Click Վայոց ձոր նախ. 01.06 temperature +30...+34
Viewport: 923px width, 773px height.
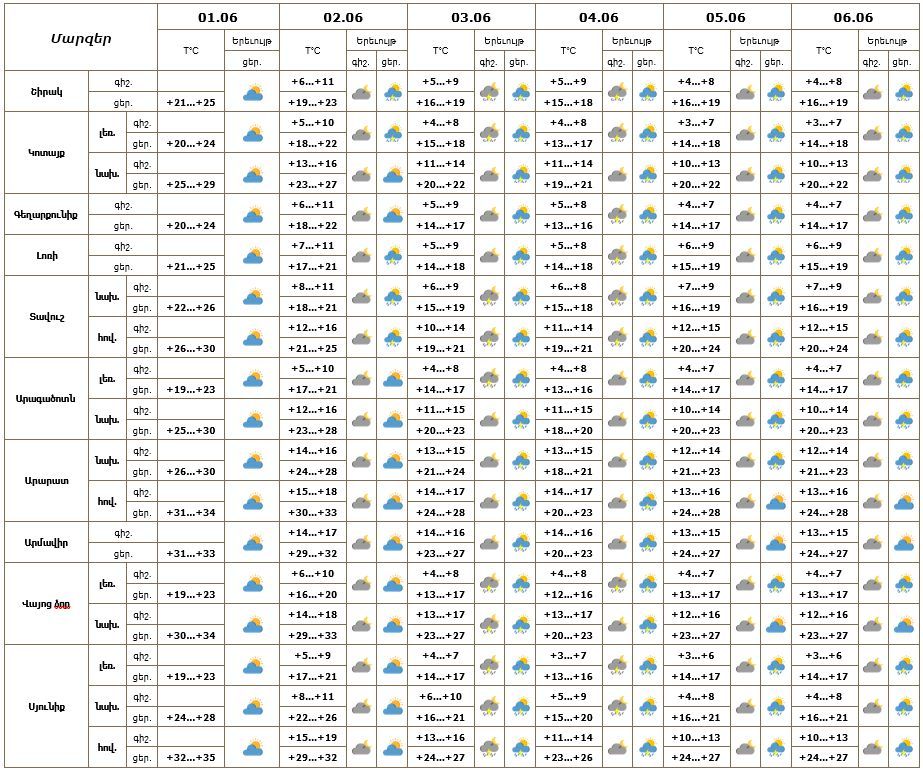pos(191,635)
